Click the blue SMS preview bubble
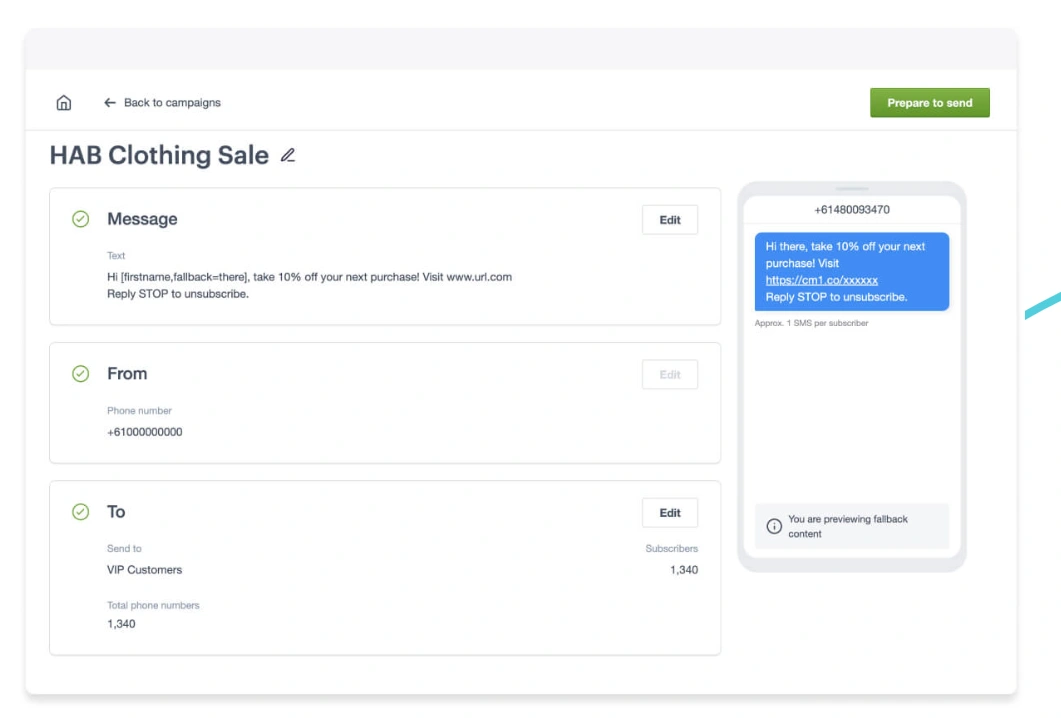 coord(852,272)
